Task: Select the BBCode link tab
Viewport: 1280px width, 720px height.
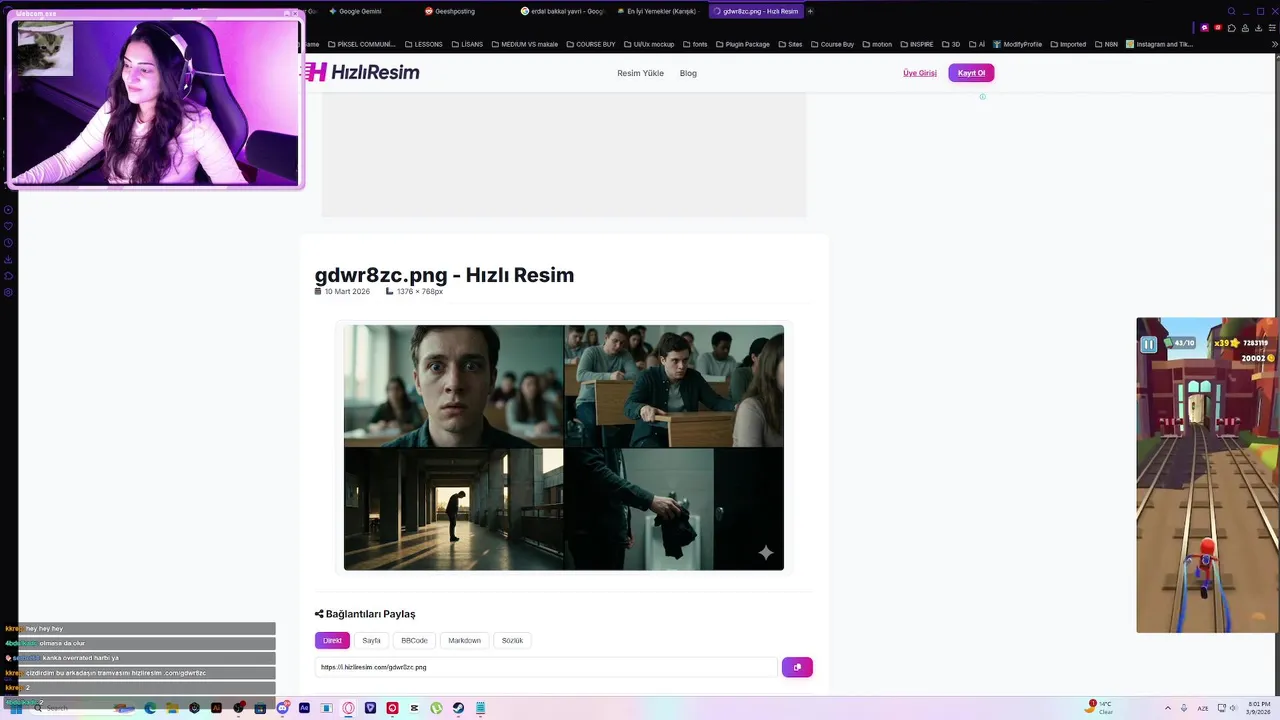Action: tap(414, 640)
